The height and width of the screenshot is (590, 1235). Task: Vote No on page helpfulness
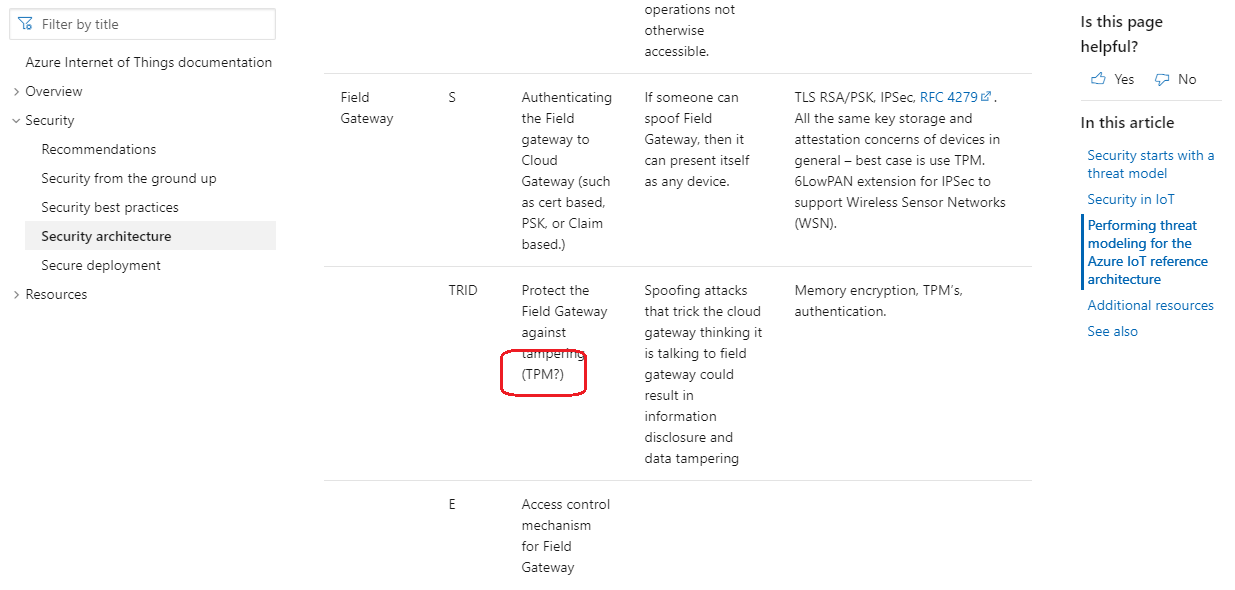pos(1185,79)
